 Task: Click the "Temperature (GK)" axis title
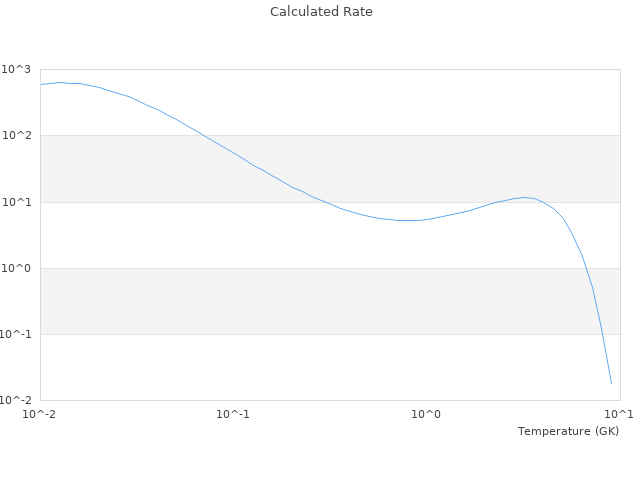(568, 431)
